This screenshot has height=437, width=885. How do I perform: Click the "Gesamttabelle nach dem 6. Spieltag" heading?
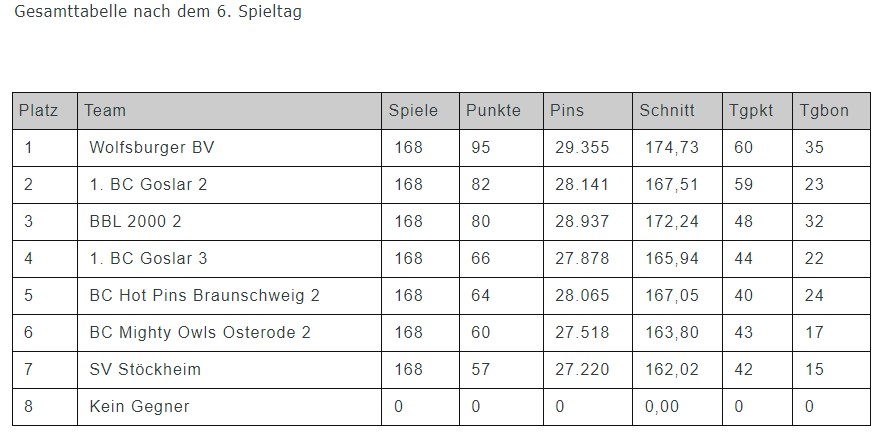pos(158,13)
